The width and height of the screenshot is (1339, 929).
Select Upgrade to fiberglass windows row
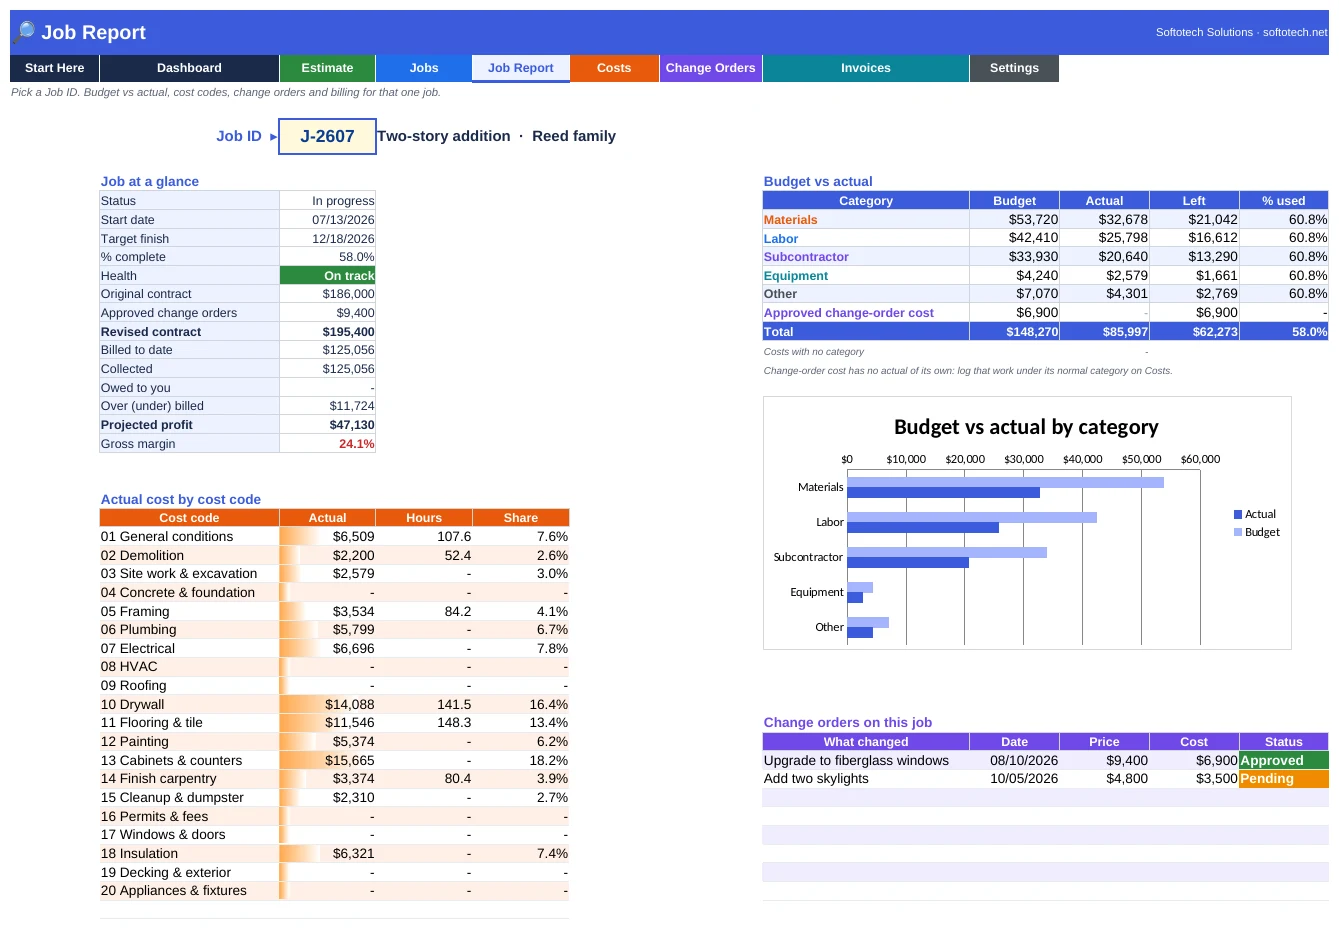[x=1046, y=760]
